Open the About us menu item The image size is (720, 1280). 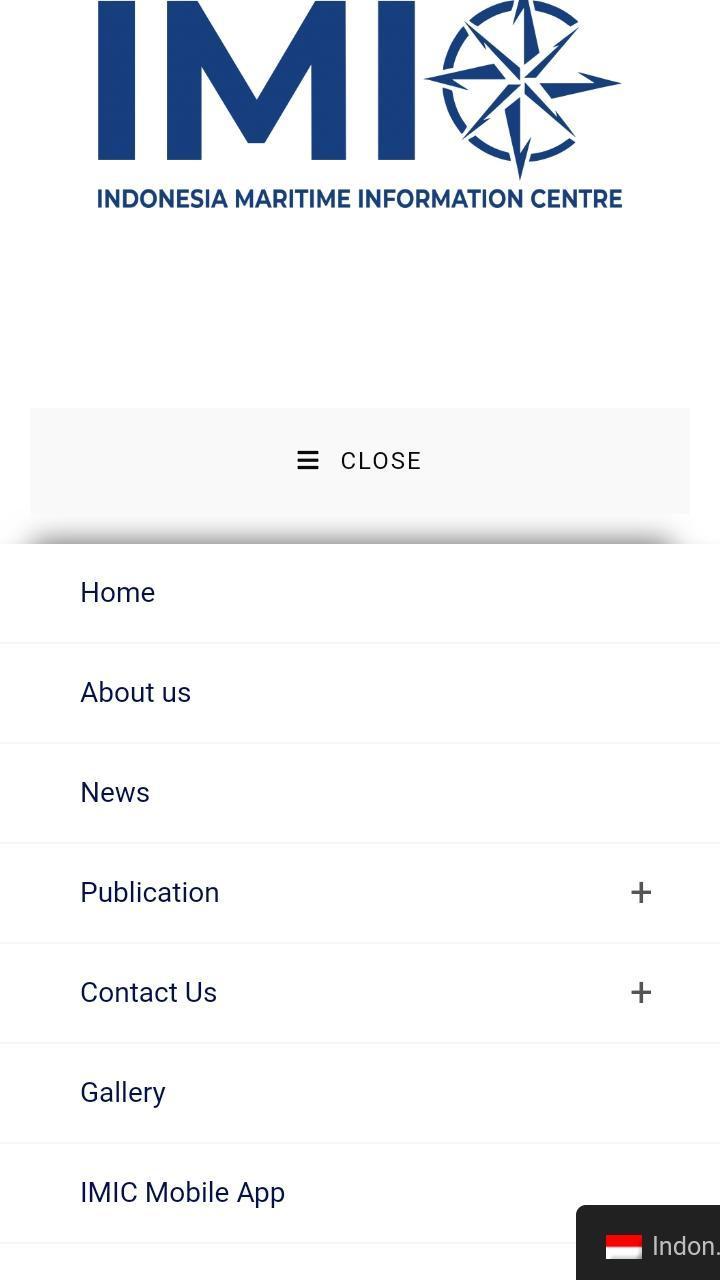tap(136, 692)
